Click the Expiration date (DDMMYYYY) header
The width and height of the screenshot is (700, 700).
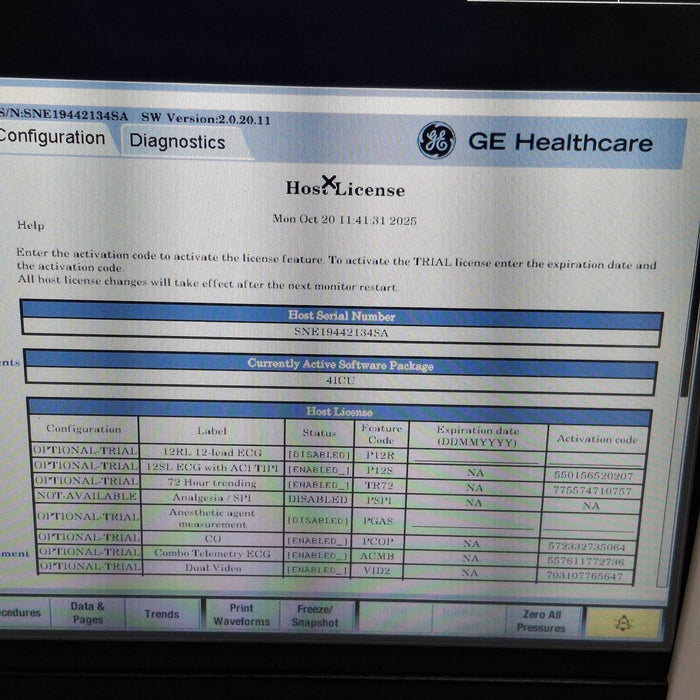(x=477, y=436)
